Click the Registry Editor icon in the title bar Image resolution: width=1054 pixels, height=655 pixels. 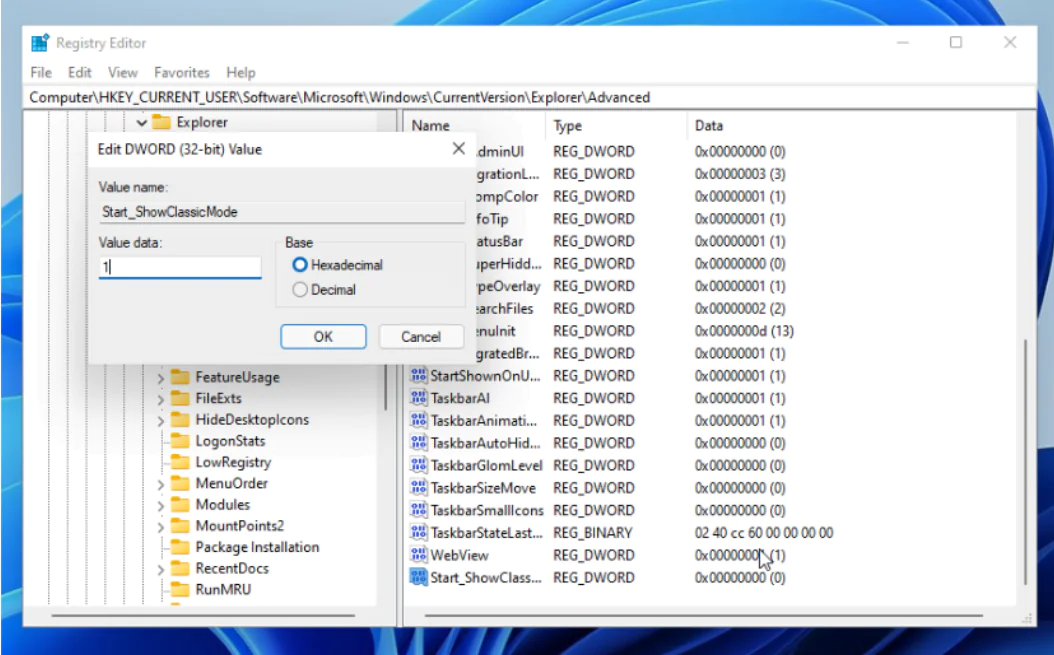[x=39, y=42]
